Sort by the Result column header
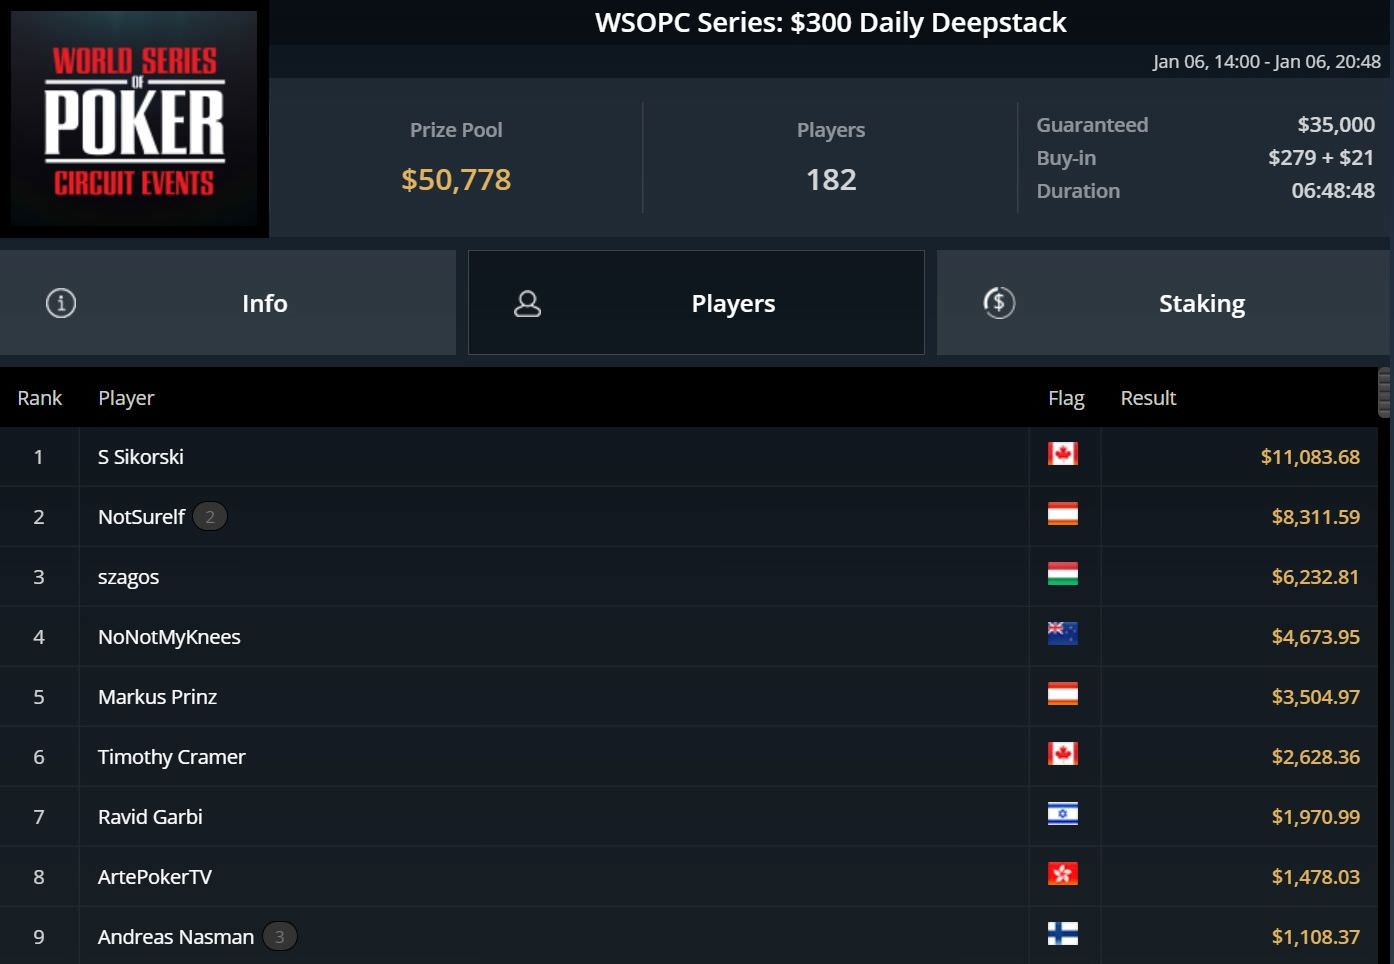1394x964 pixels. (x=1148, y=398)
